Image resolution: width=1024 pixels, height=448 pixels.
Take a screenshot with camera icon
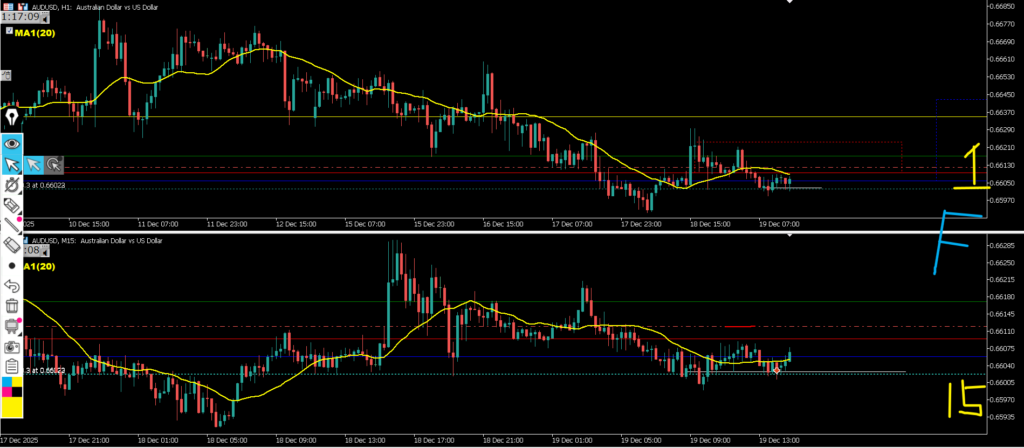[12, 345]
